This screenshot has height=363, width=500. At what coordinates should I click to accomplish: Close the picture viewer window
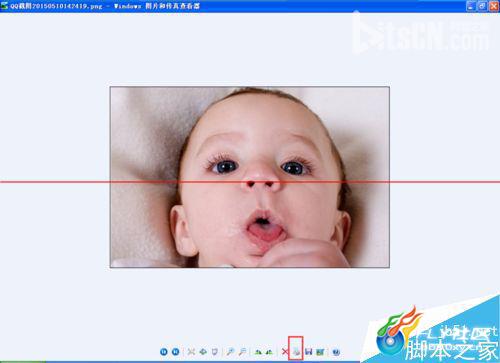pyautogui.click(x=494, y=6)
